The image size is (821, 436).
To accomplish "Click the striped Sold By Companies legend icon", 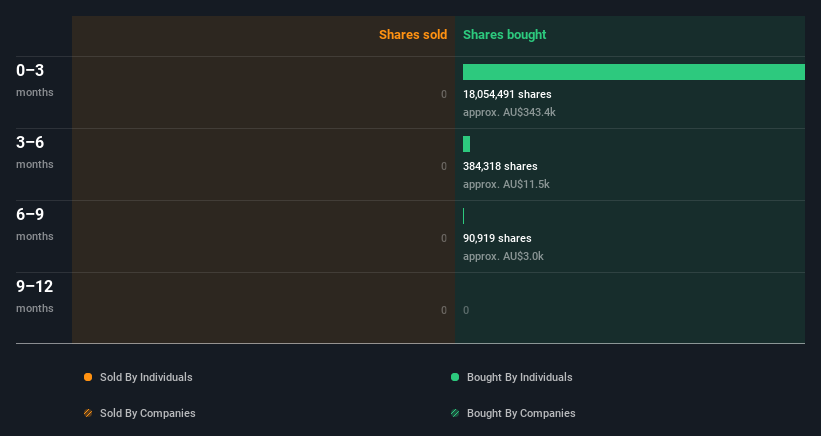I will coord(88,413).
